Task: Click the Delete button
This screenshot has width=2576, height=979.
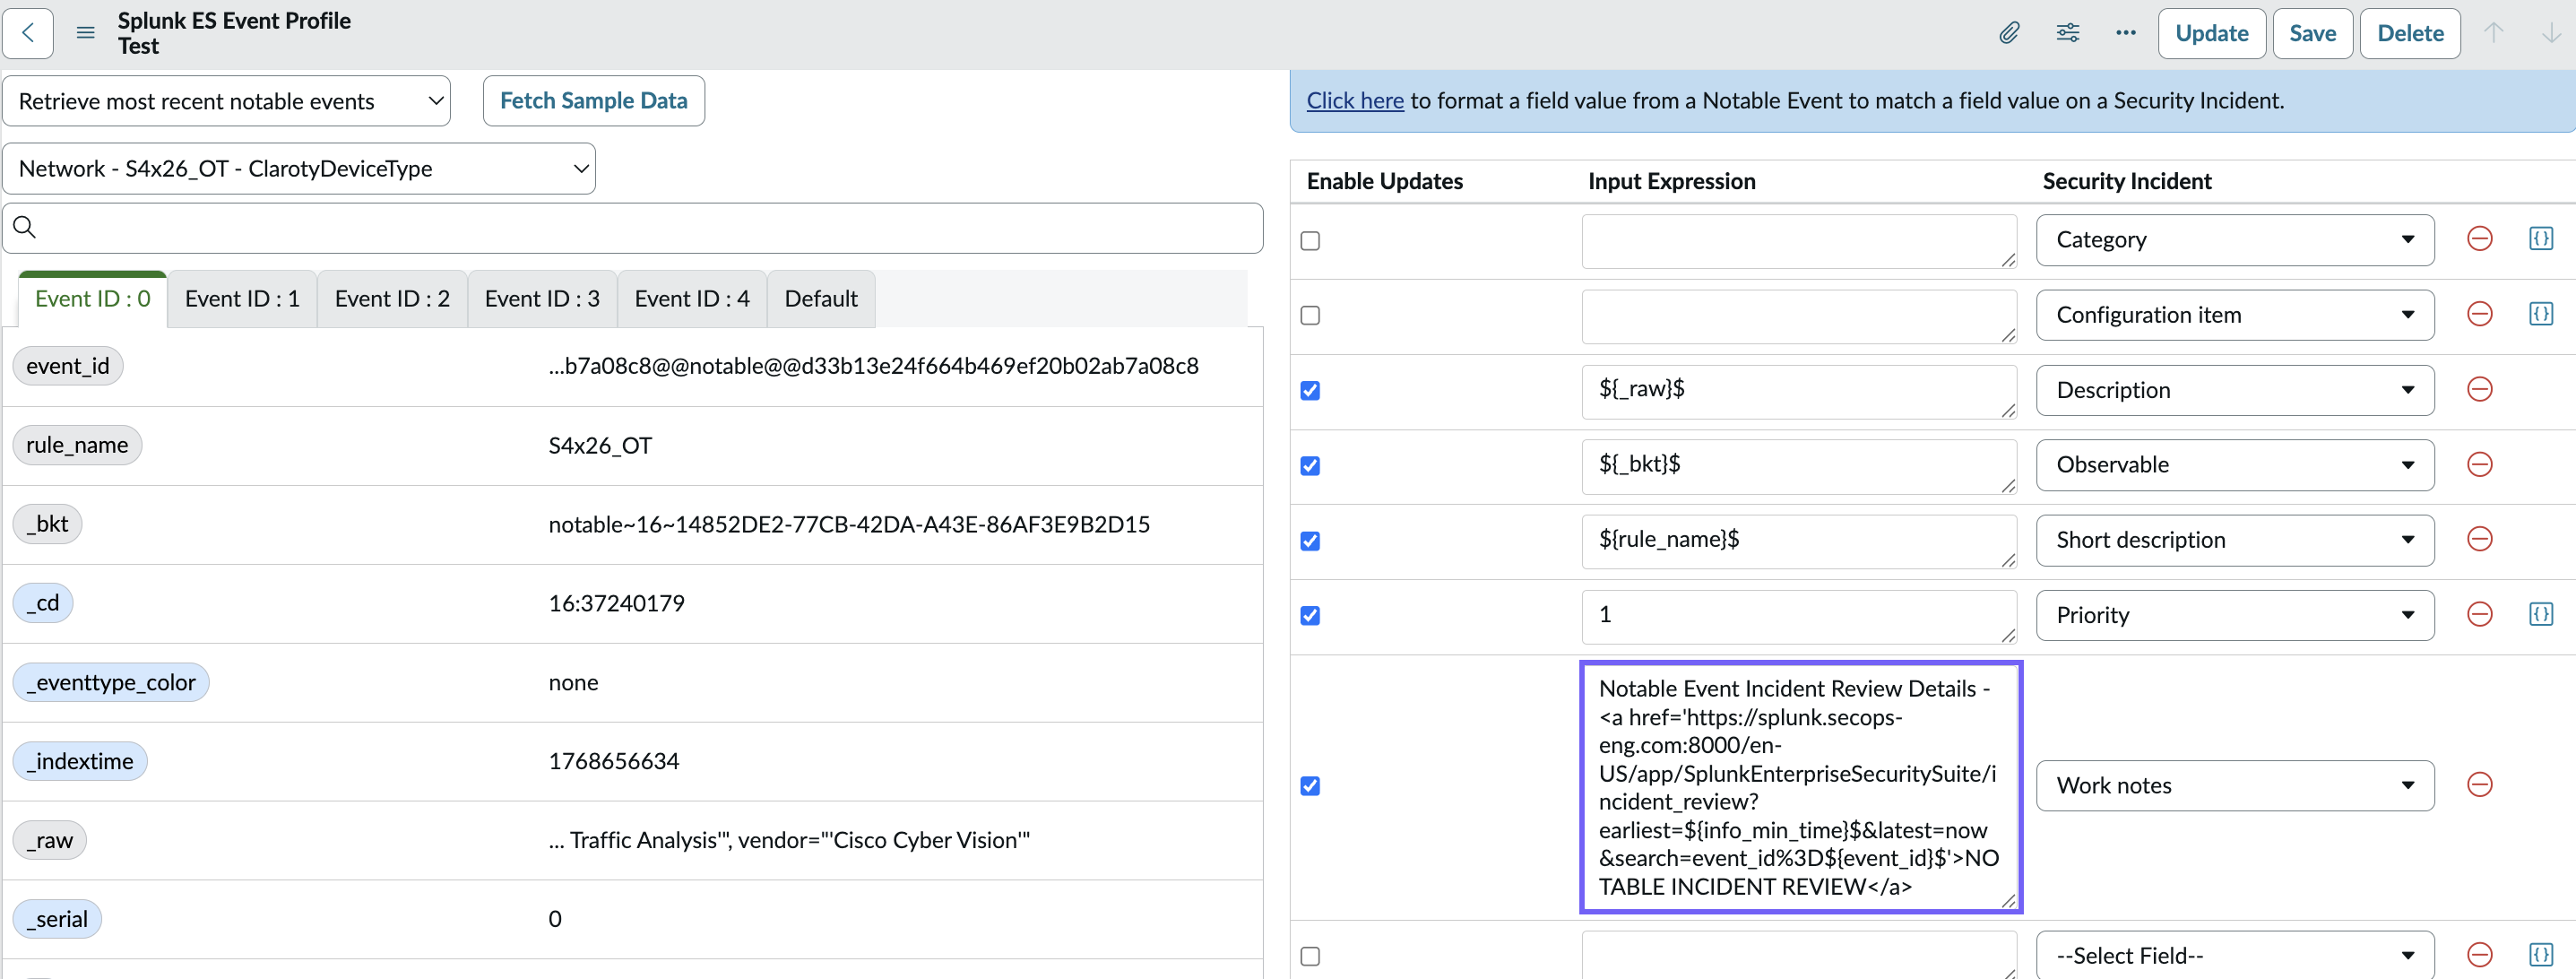Action: [x=2410, y=33]
